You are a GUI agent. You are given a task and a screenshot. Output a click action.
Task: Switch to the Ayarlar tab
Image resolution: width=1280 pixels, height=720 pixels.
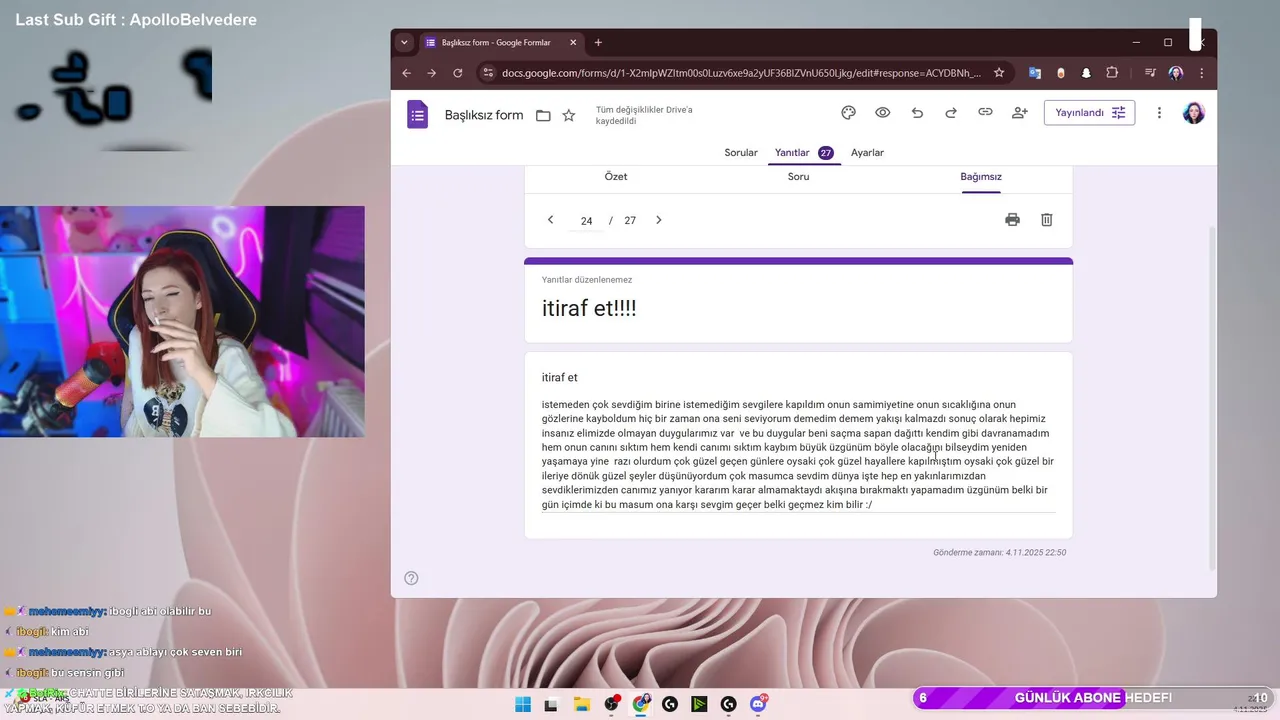[x=867, y=153]
